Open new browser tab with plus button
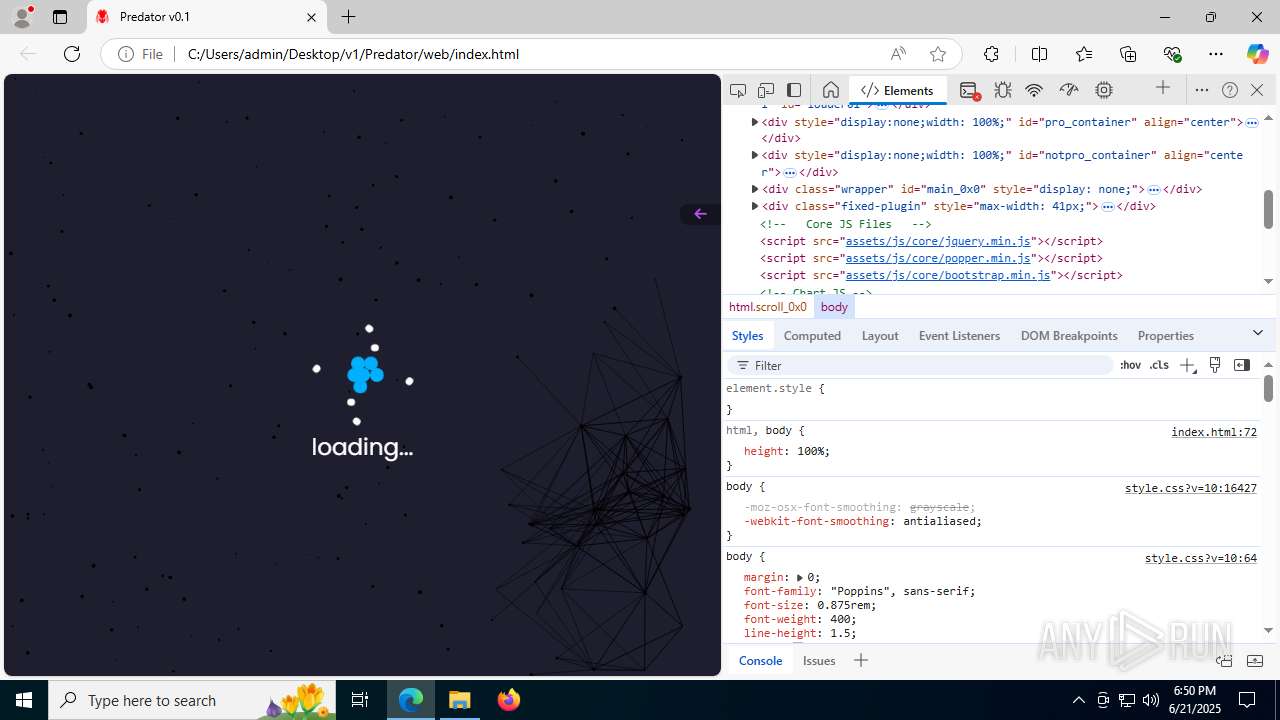This screenshot has width=1280, height=720. pos(348,17)
